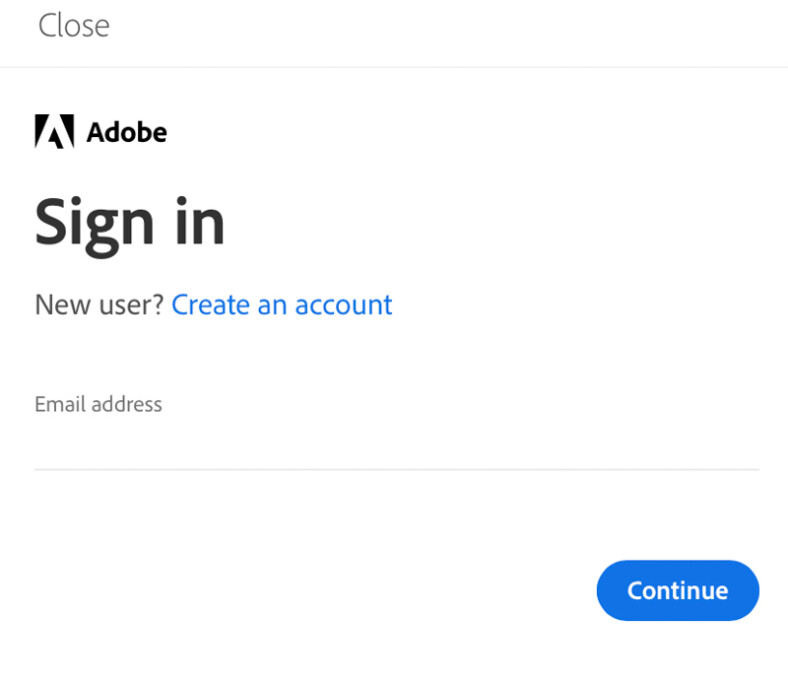Viewport: 788px width, 683px height.
Task: Open the Create an account link
Action: 281,304
